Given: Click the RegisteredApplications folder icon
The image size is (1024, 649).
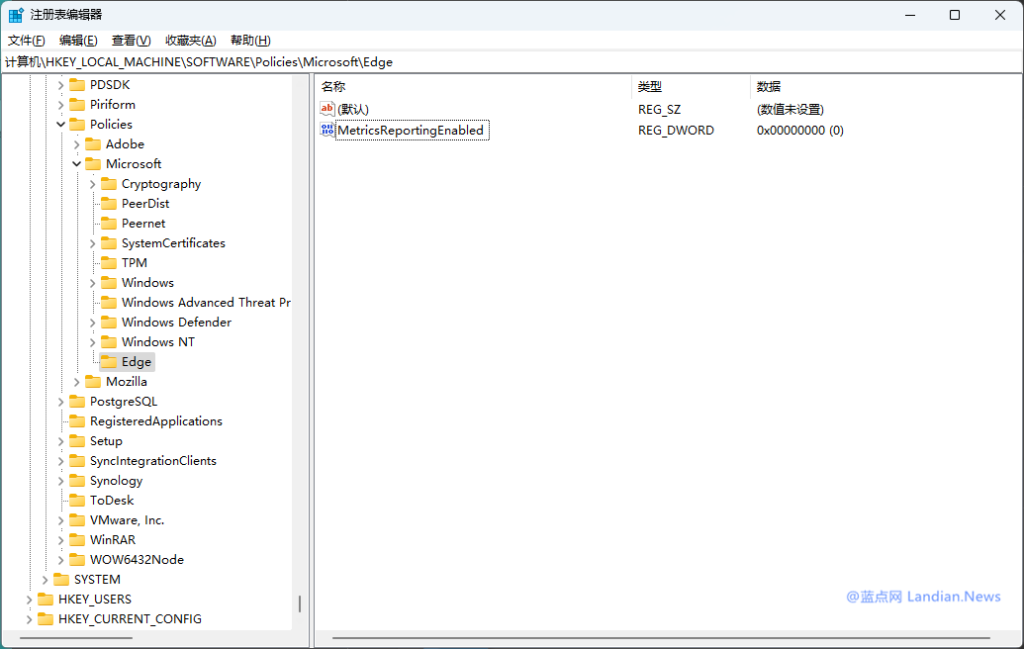Looking at the screenshot, I should [x=77, y=421].
